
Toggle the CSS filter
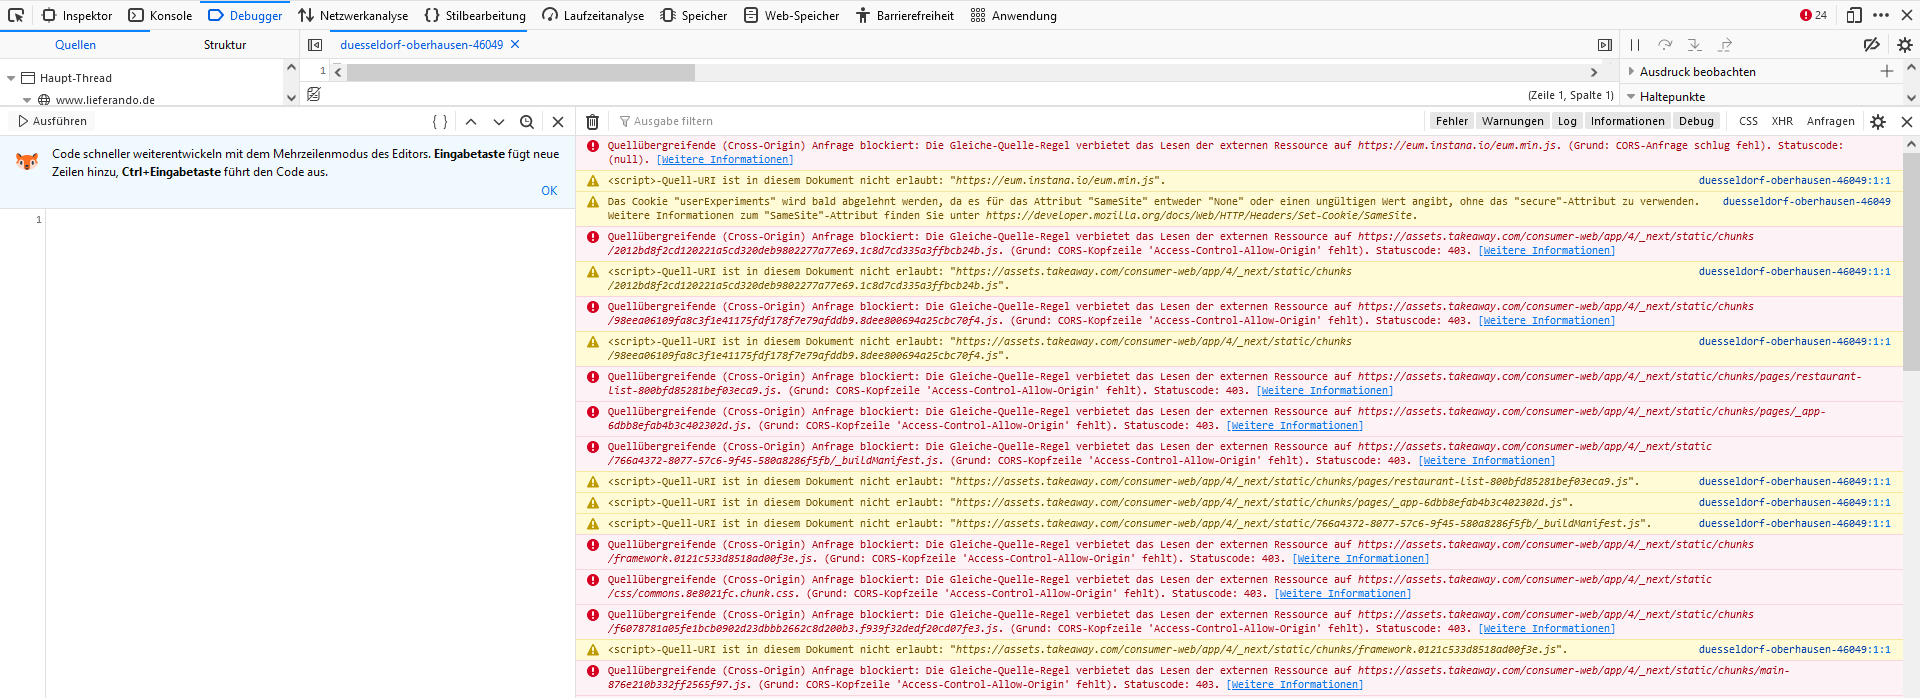click(1748, 121)
